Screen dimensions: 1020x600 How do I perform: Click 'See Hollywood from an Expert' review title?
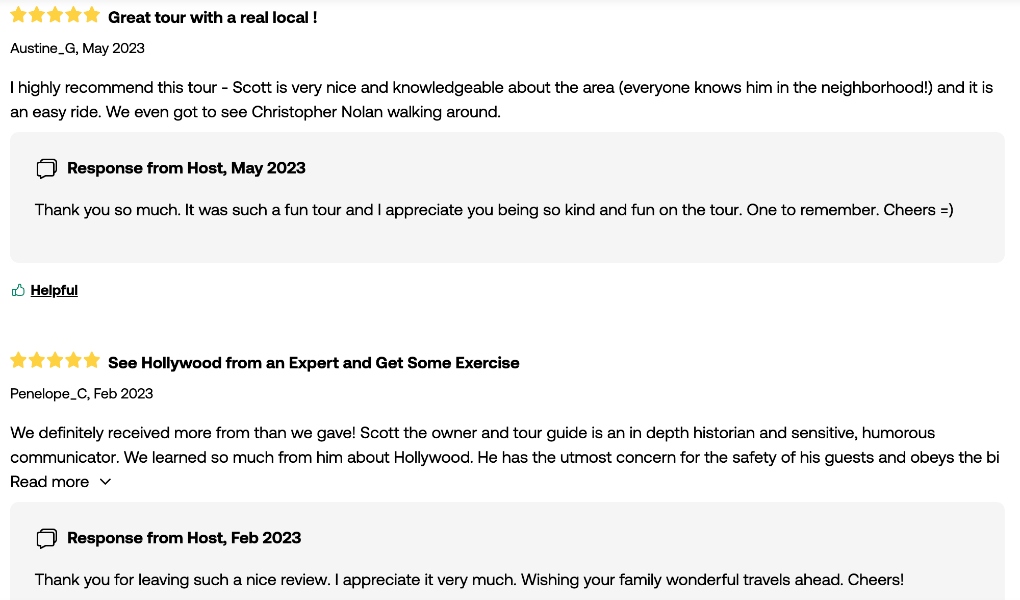(x=314, y=362)
